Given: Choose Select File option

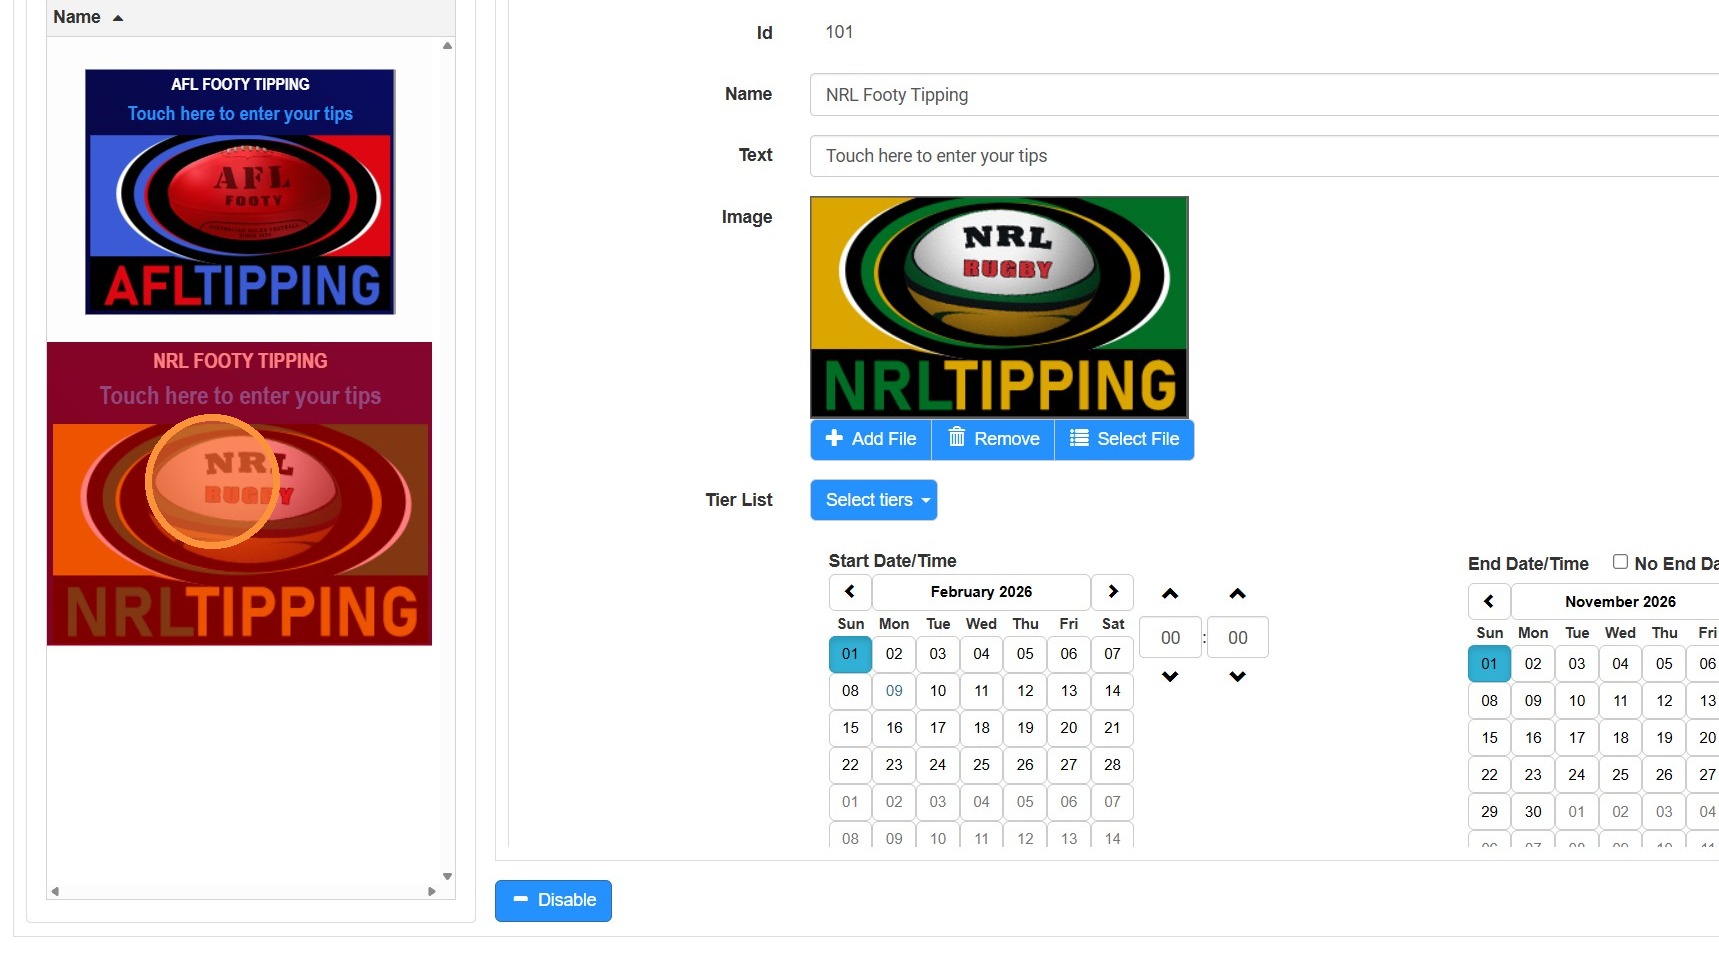Looking at the screenshot, I should [x=1124, y=439].
